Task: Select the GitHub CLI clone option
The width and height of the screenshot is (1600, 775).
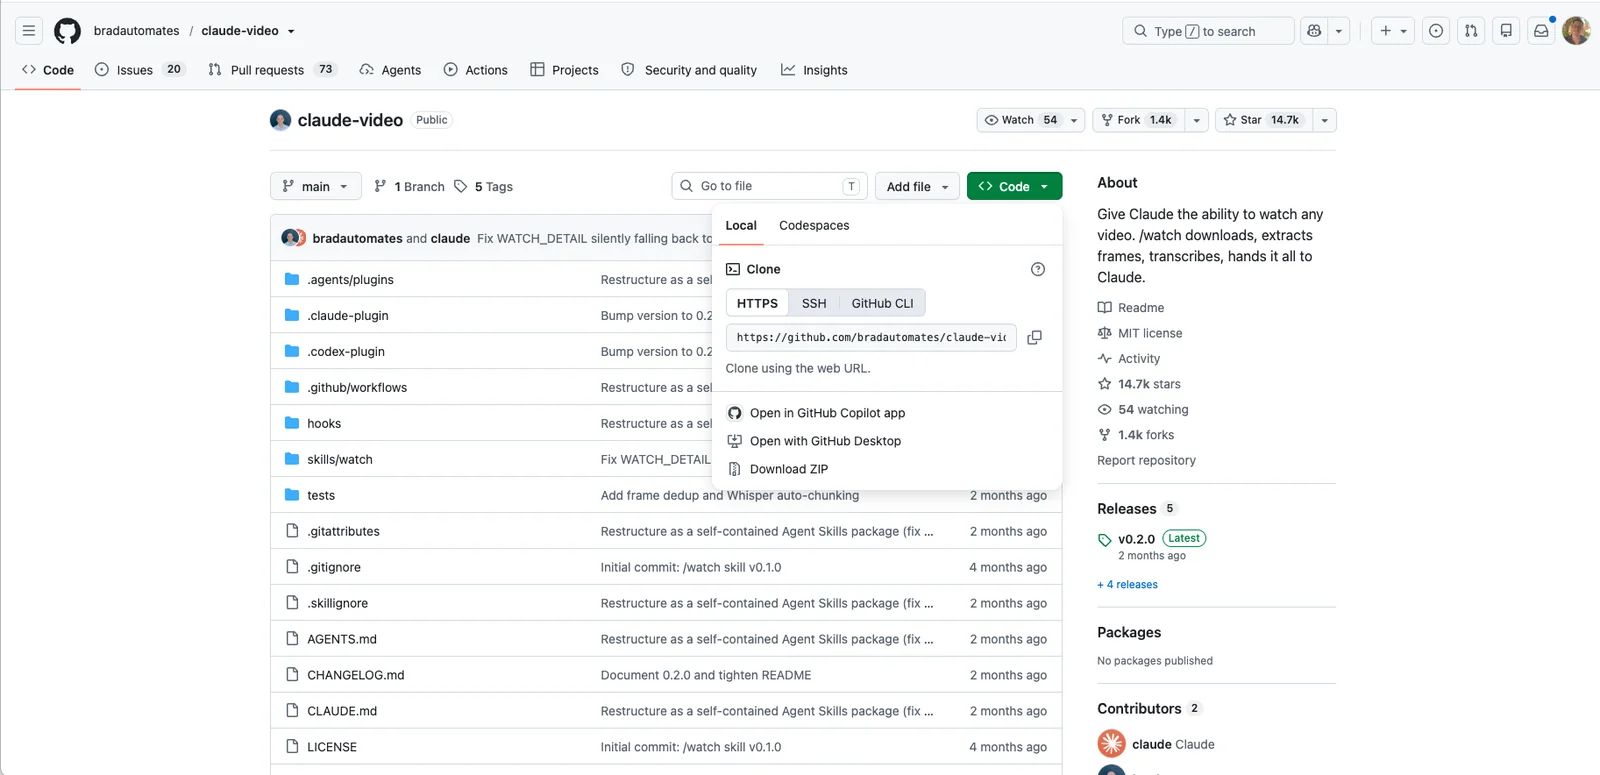Action: (882, 303)
